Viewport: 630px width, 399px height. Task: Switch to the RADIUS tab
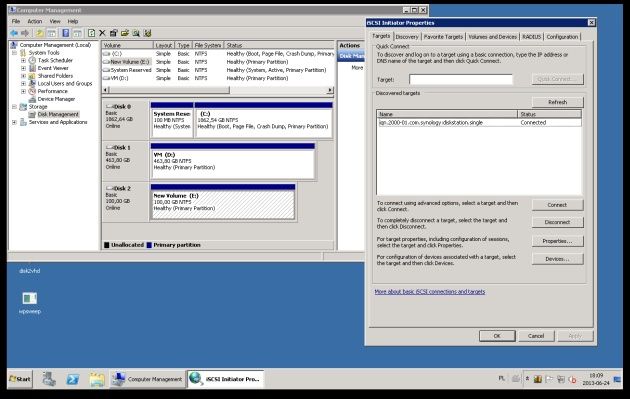[x=531, y=37]
